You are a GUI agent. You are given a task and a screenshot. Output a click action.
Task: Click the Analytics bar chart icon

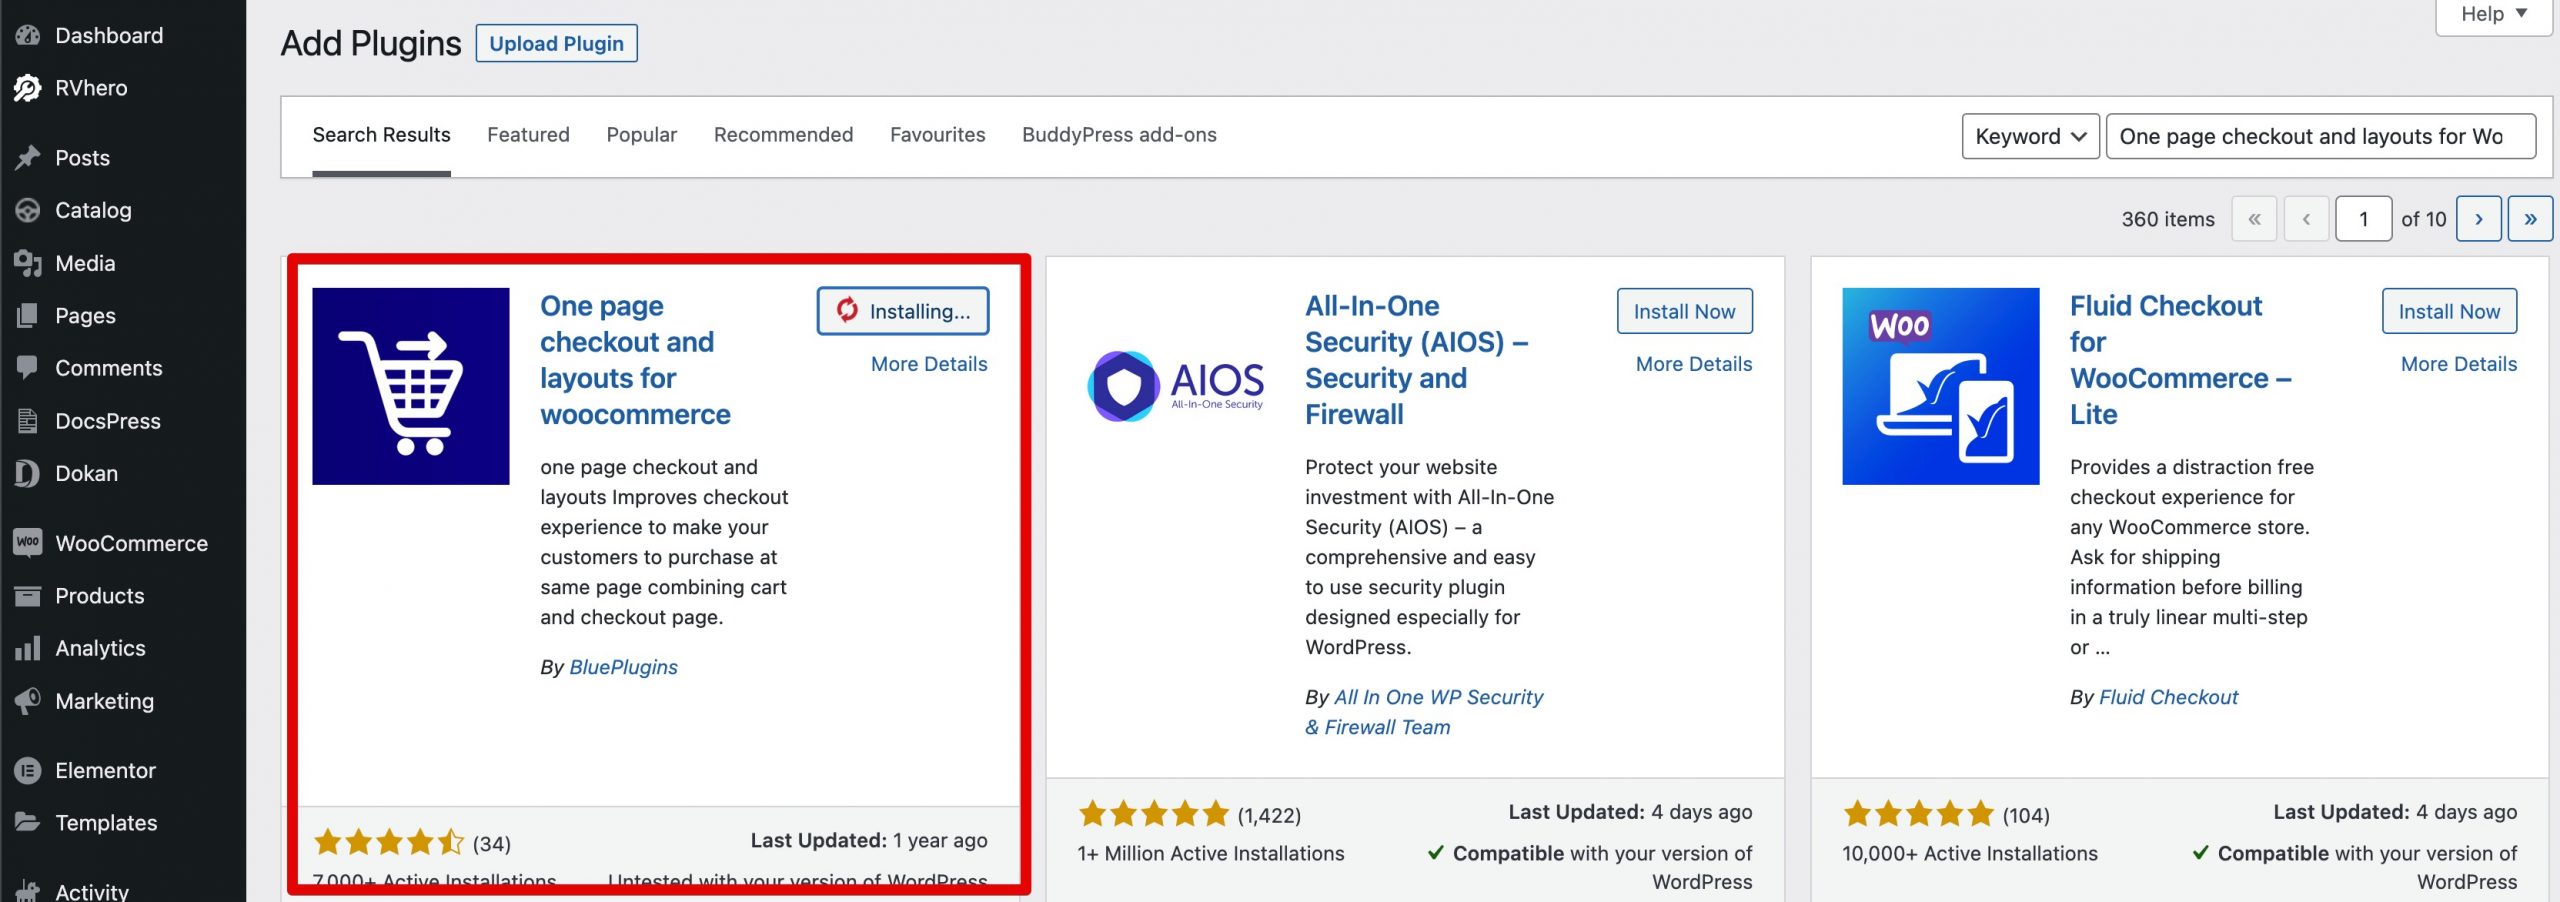28,648
